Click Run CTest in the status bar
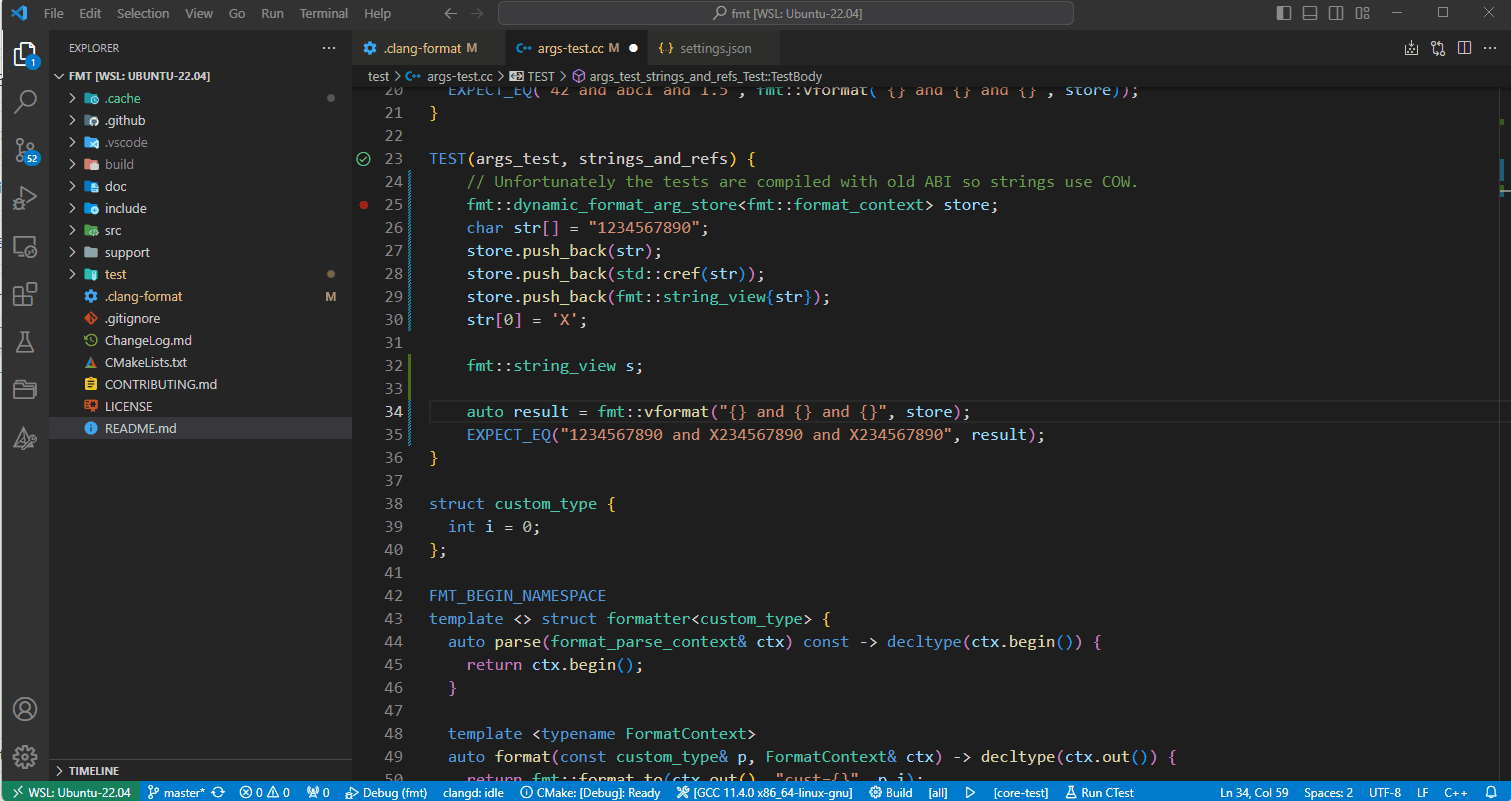The width and height of the screenshot is (1511, 801). 1099,793
